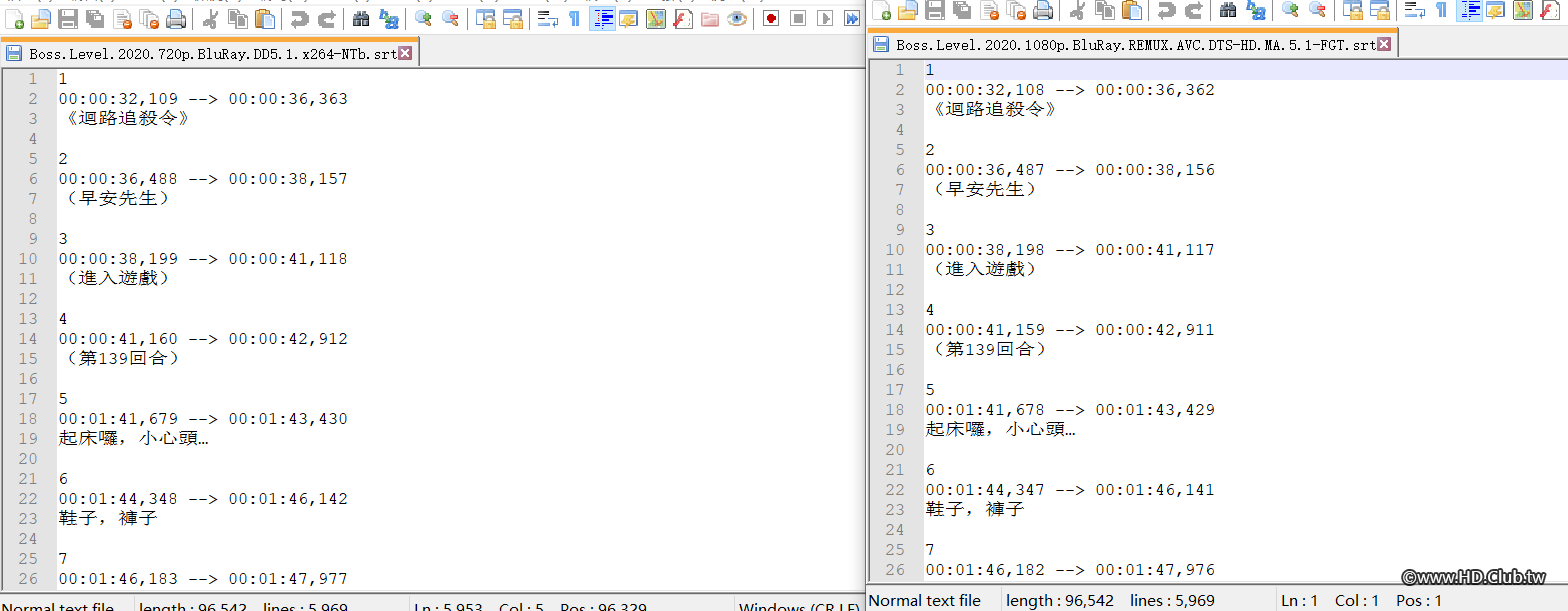The height and width of the screenshot is (611, 1568).
Task: Toggle horizontal scroll sync in left window
Action: click(512, 19)
